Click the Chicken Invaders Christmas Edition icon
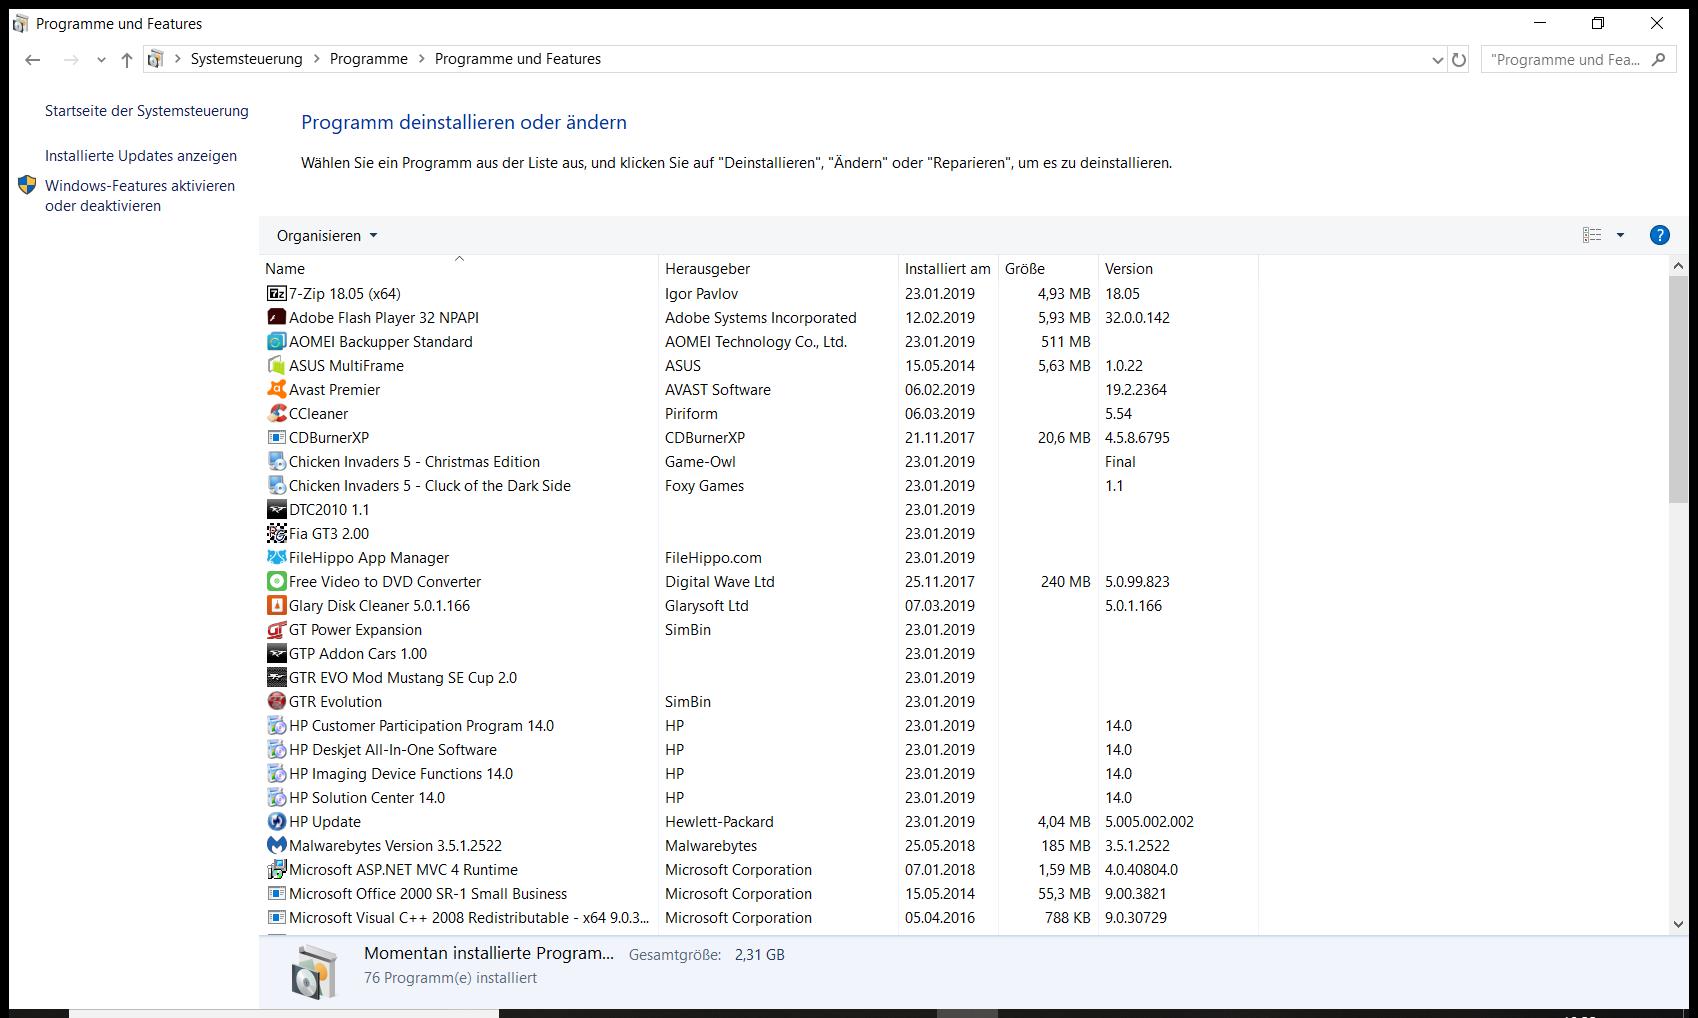 click(277, 461)
